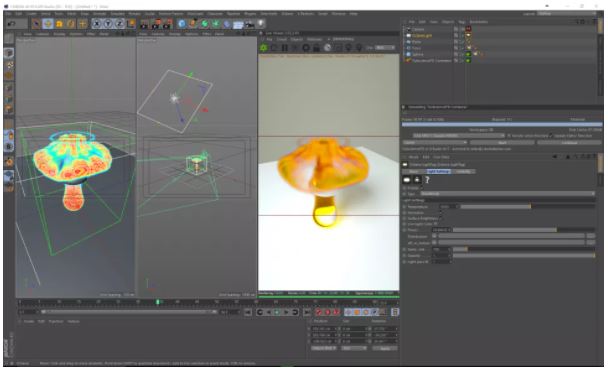Switch to the Light Settings tab

(438, 171)
